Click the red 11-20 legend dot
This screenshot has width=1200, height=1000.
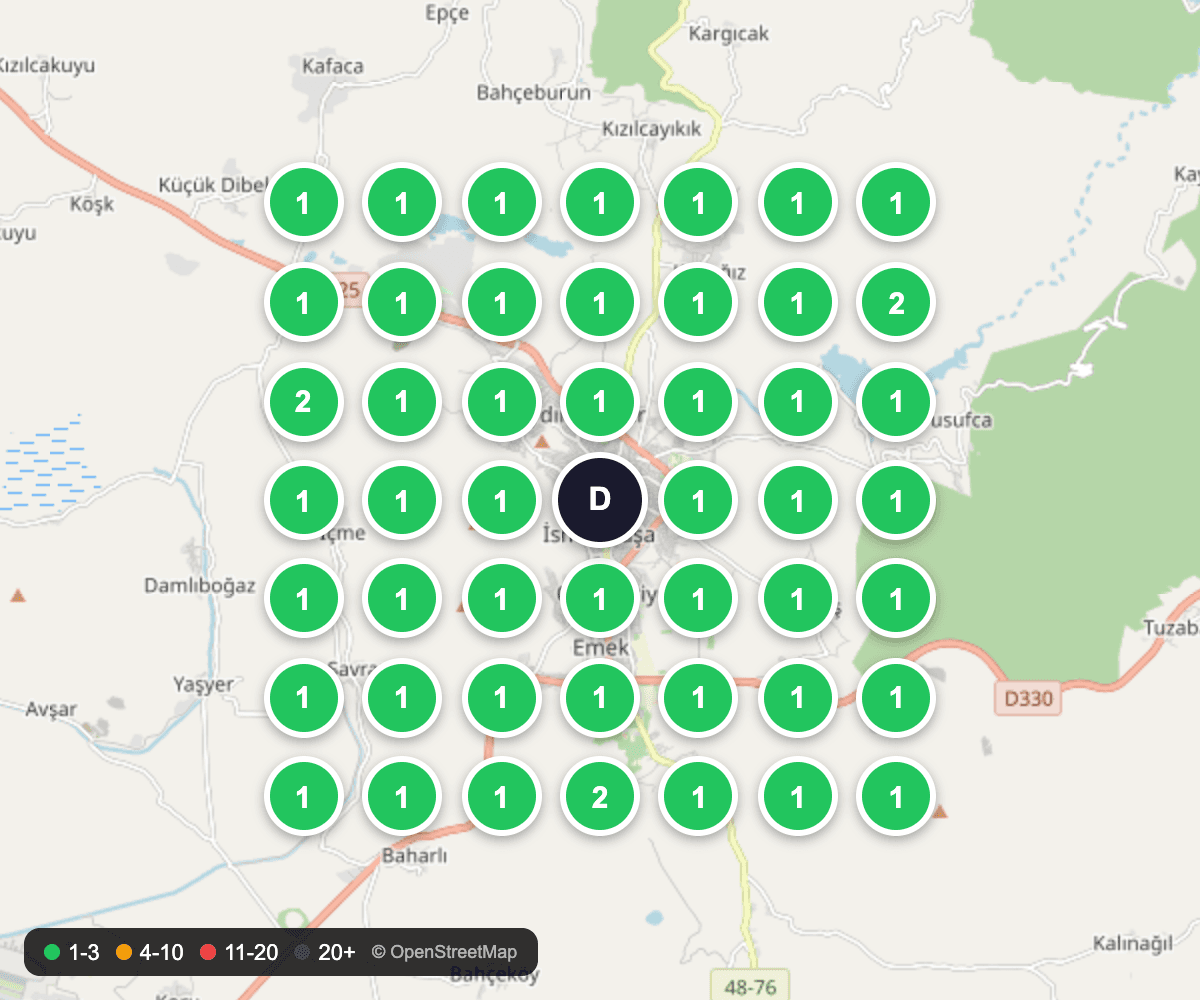(x=208, y=952)
